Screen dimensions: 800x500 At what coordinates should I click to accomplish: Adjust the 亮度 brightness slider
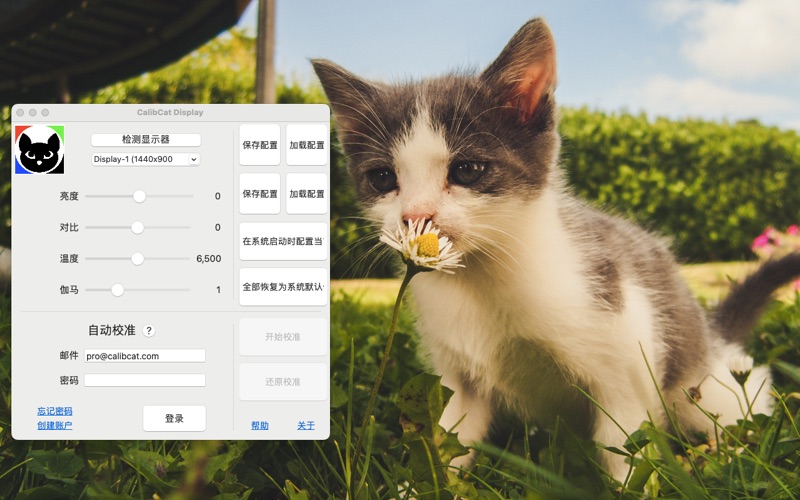[x=139, y=196]
